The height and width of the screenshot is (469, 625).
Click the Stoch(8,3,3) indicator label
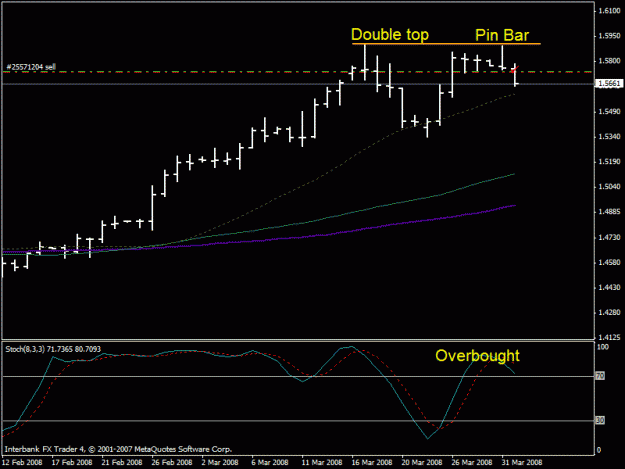click(53, 349)
